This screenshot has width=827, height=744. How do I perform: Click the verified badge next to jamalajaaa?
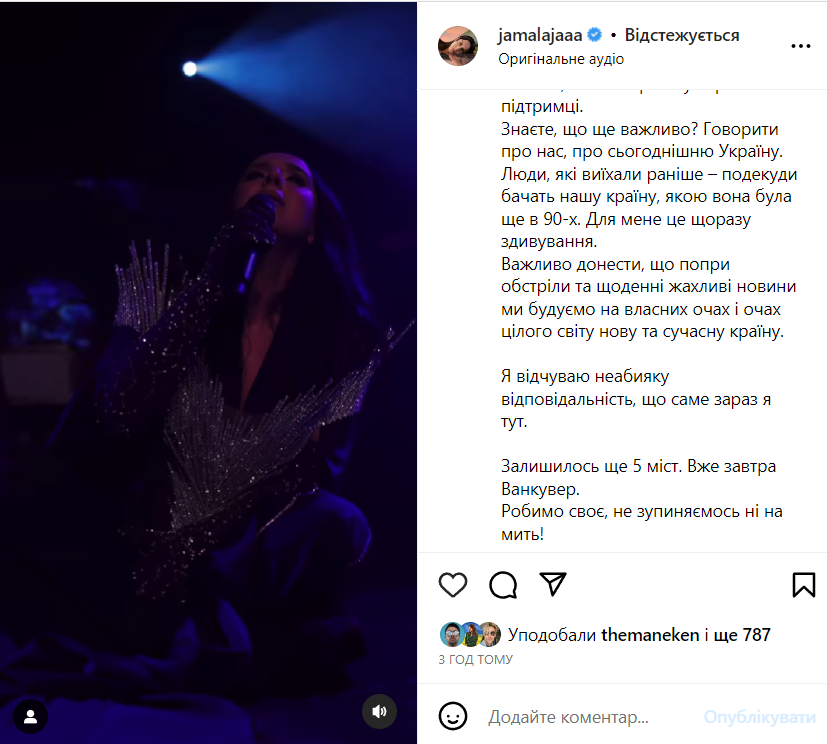coord(594,35)
